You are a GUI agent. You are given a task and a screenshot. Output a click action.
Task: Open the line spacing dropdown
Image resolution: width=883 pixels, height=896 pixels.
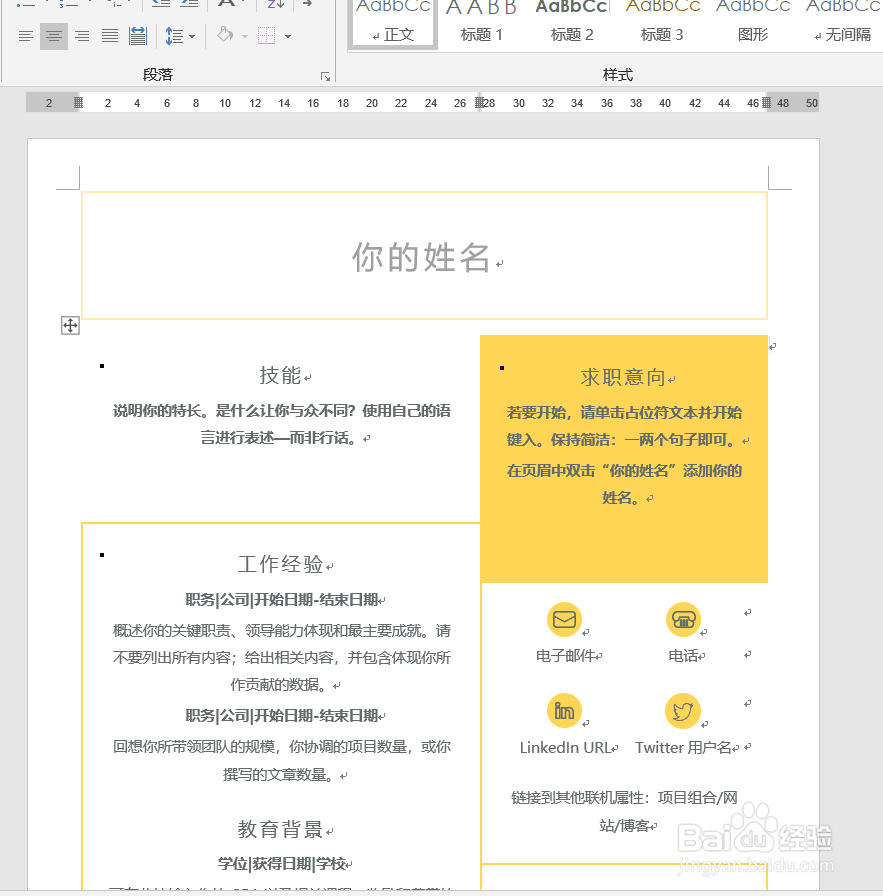click(191, 35)
